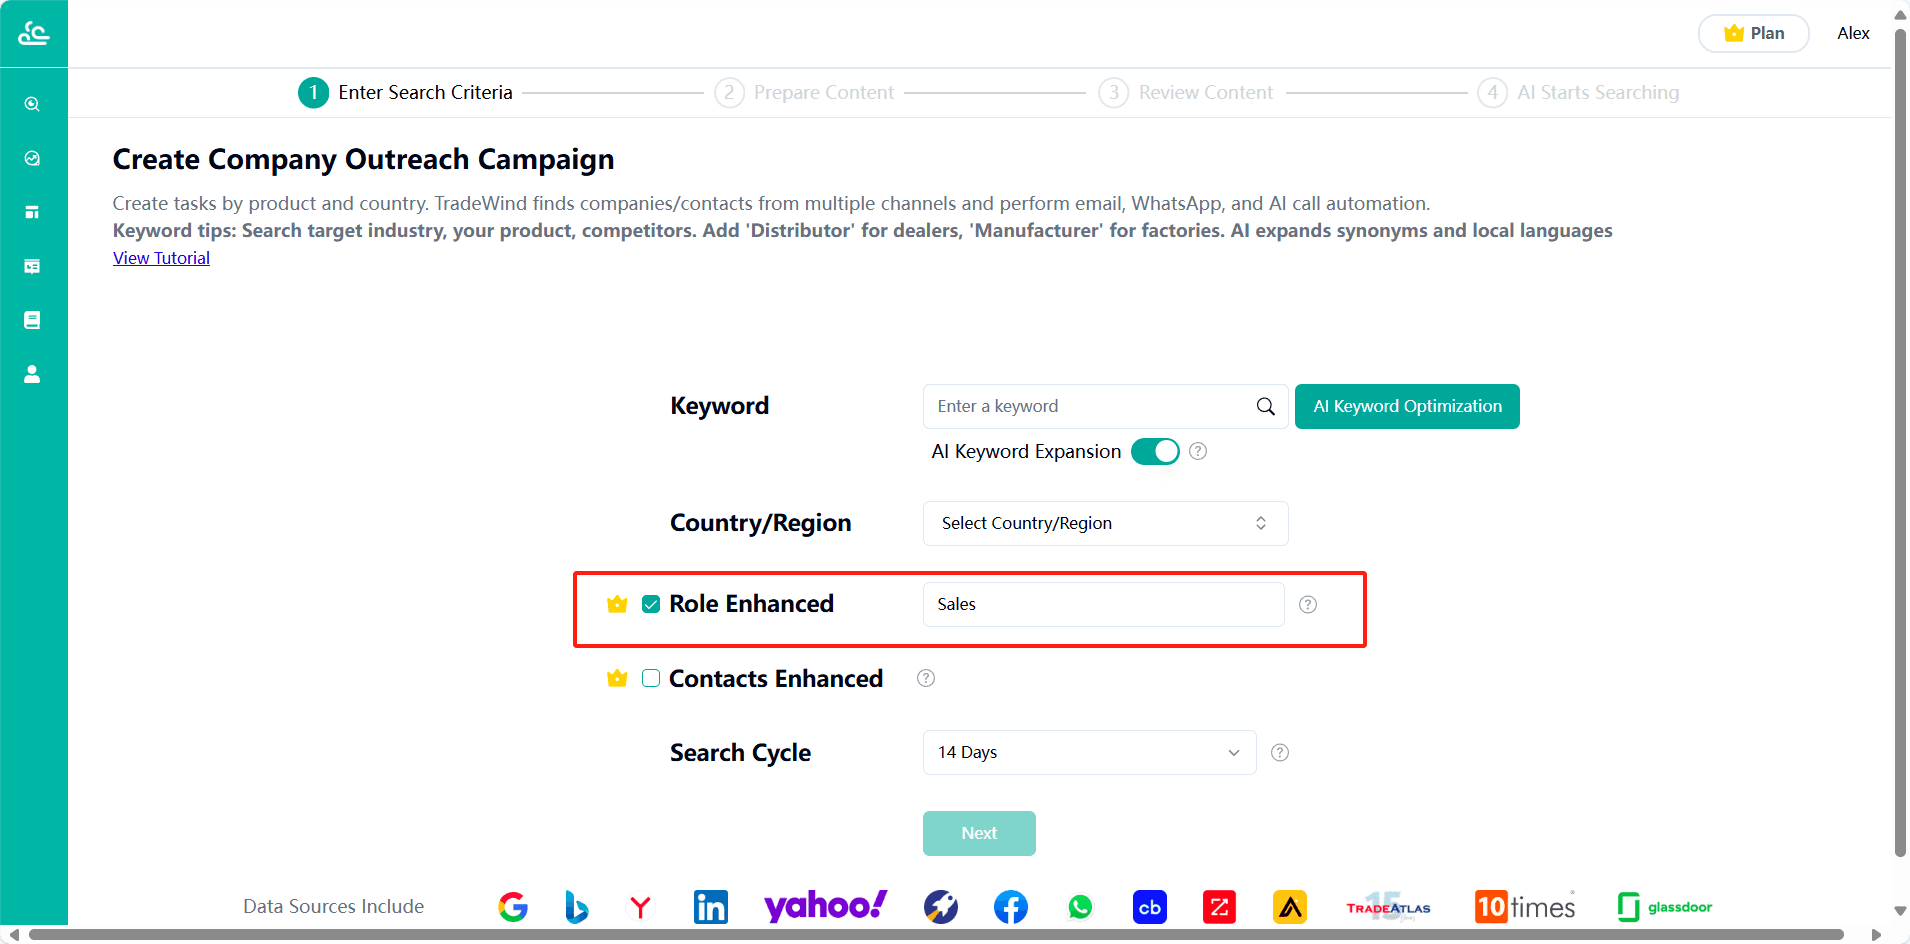Select the Prepare Content step
1910x944 pixels.
pyautogui.click(x=804, y=92)
